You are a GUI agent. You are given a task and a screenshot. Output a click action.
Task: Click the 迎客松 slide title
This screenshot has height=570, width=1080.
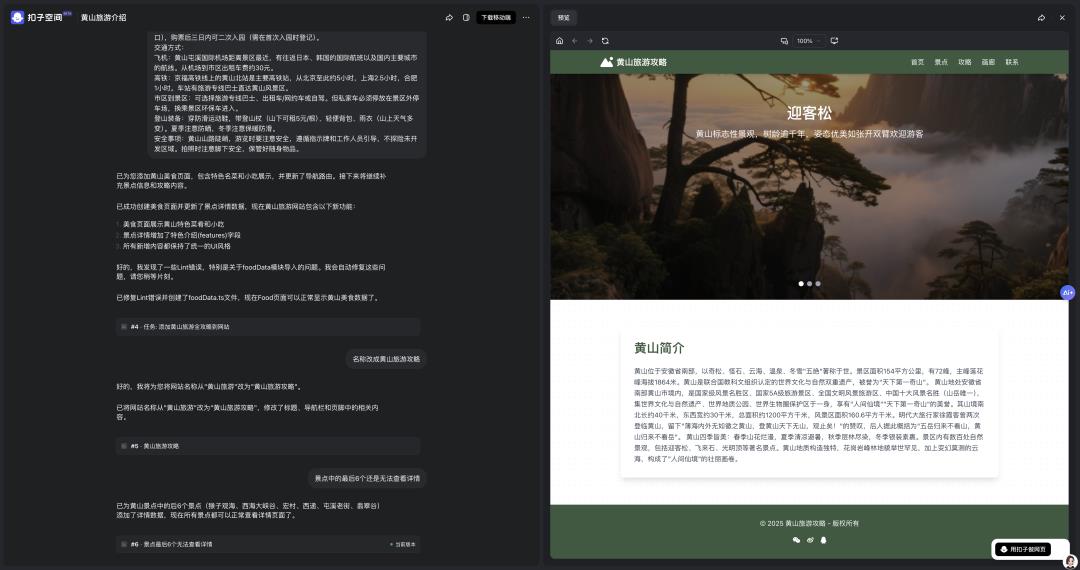click(x=809, y=113)
